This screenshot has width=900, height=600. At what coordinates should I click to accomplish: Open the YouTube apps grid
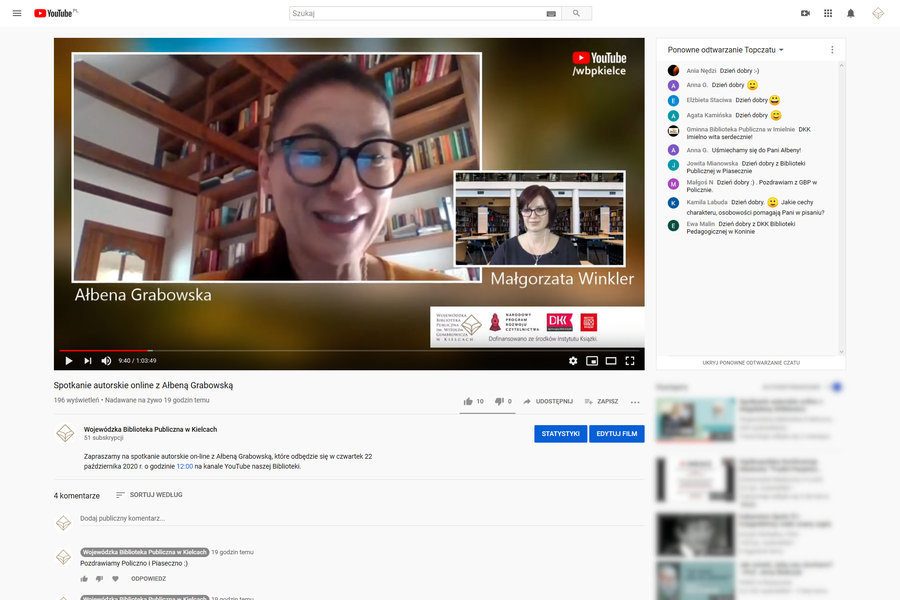pos(828,13)
